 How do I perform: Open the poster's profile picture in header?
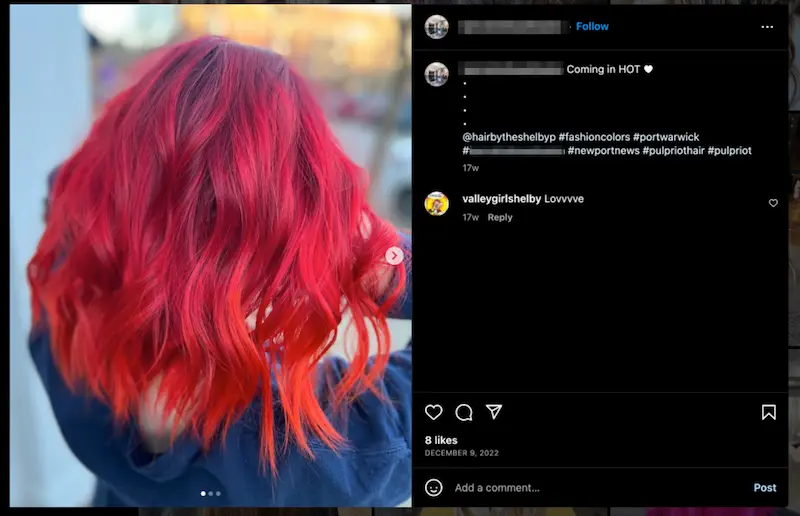(437, 27)
